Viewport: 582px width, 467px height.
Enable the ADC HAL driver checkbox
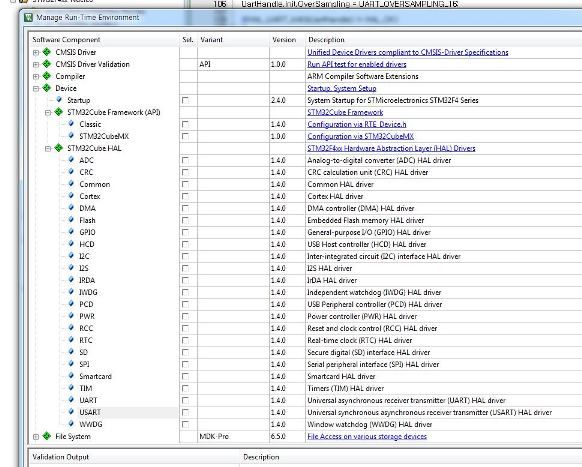tap(185, 160)
